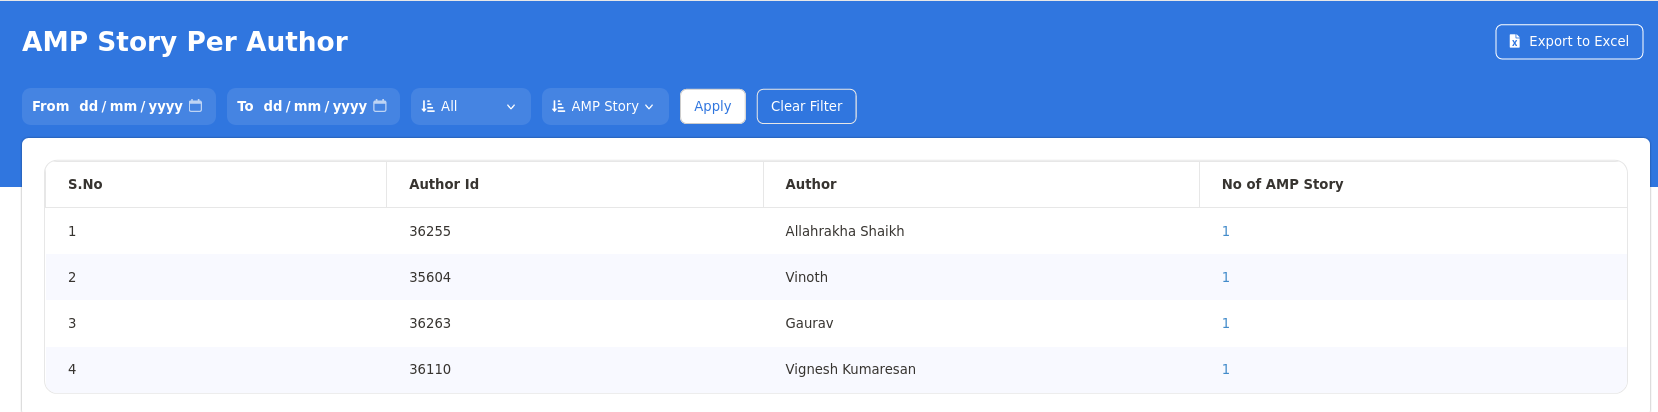Open AMP story count link for Vinoth
The image size is (1658, 412).
1225,277
